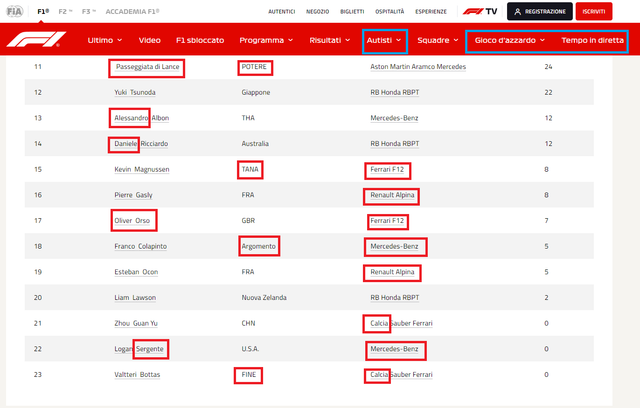Select Australia in Ricciardo row
This screenshot has width=640, height=408.
(x=255, y=144)
